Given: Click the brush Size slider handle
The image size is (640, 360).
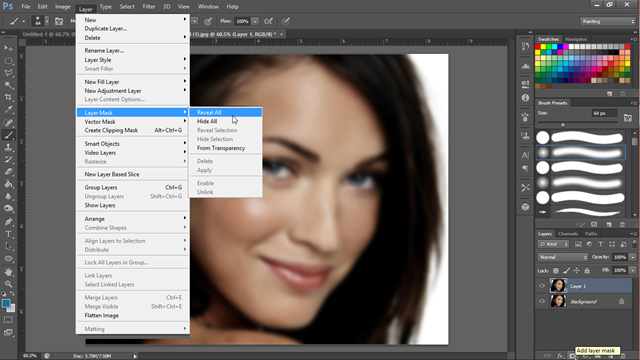Looking at the screenshot, I should [563, 124].
